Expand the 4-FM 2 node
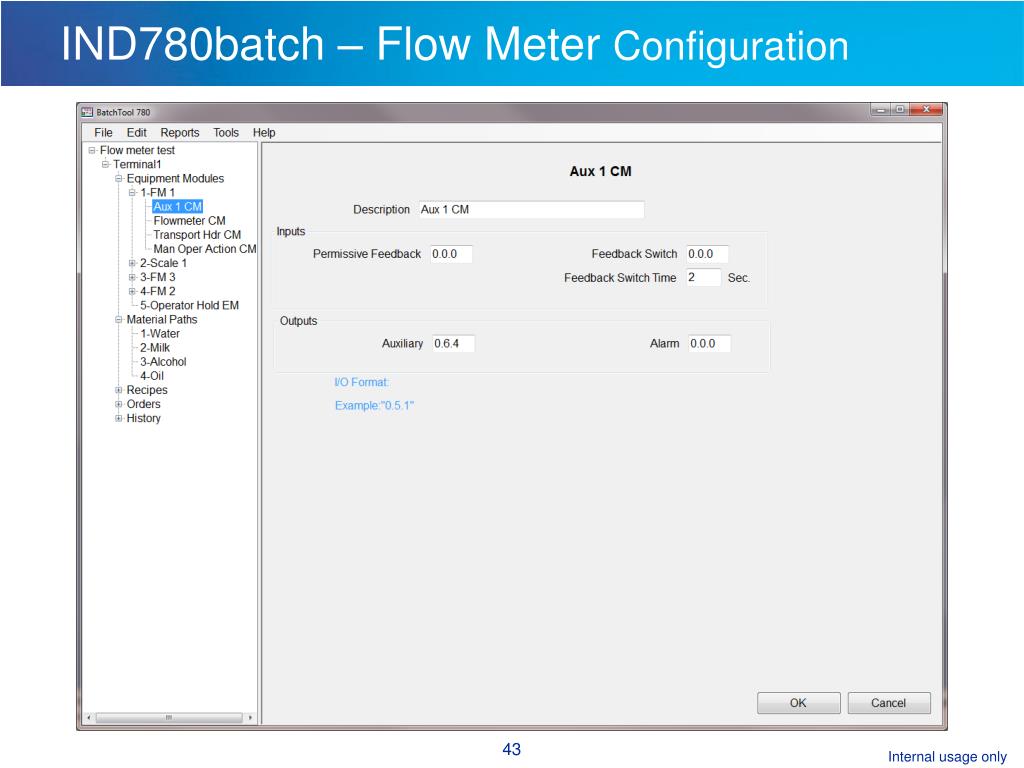The image size is (1024, 768). 133,291
